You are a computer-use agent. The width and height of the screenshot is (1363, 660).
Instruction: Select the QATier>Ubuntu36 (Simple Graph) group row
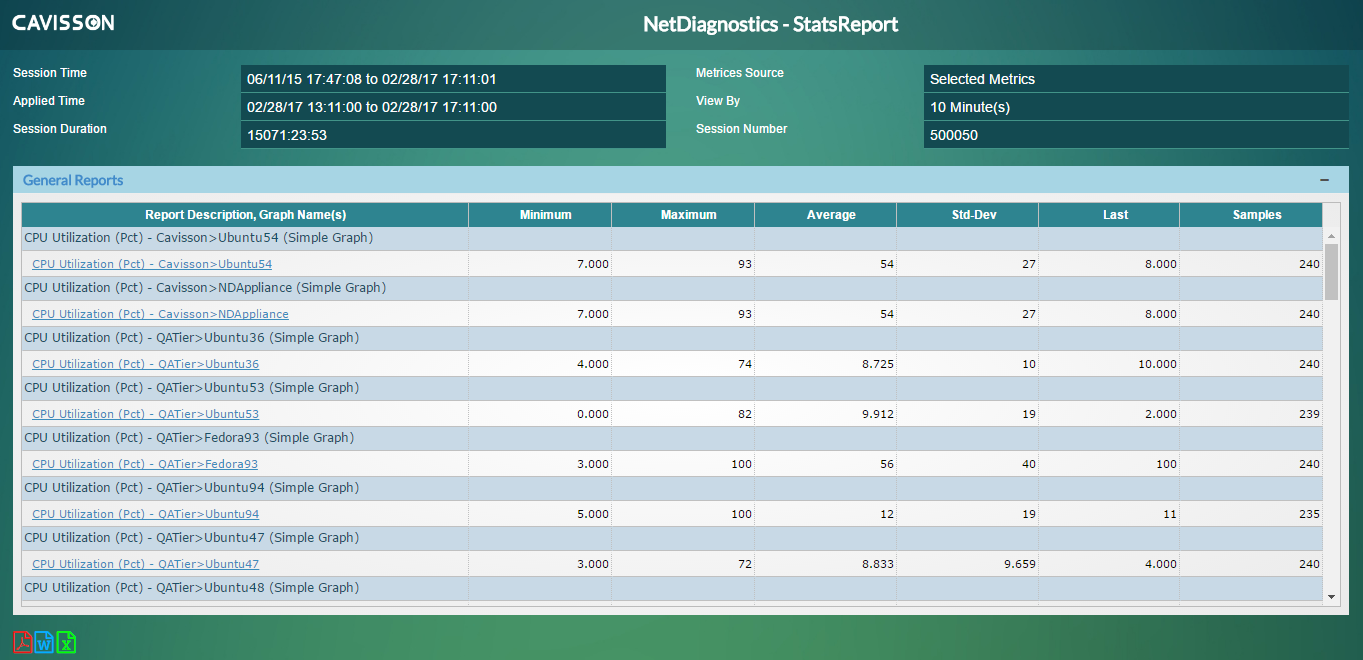(672, 338)
